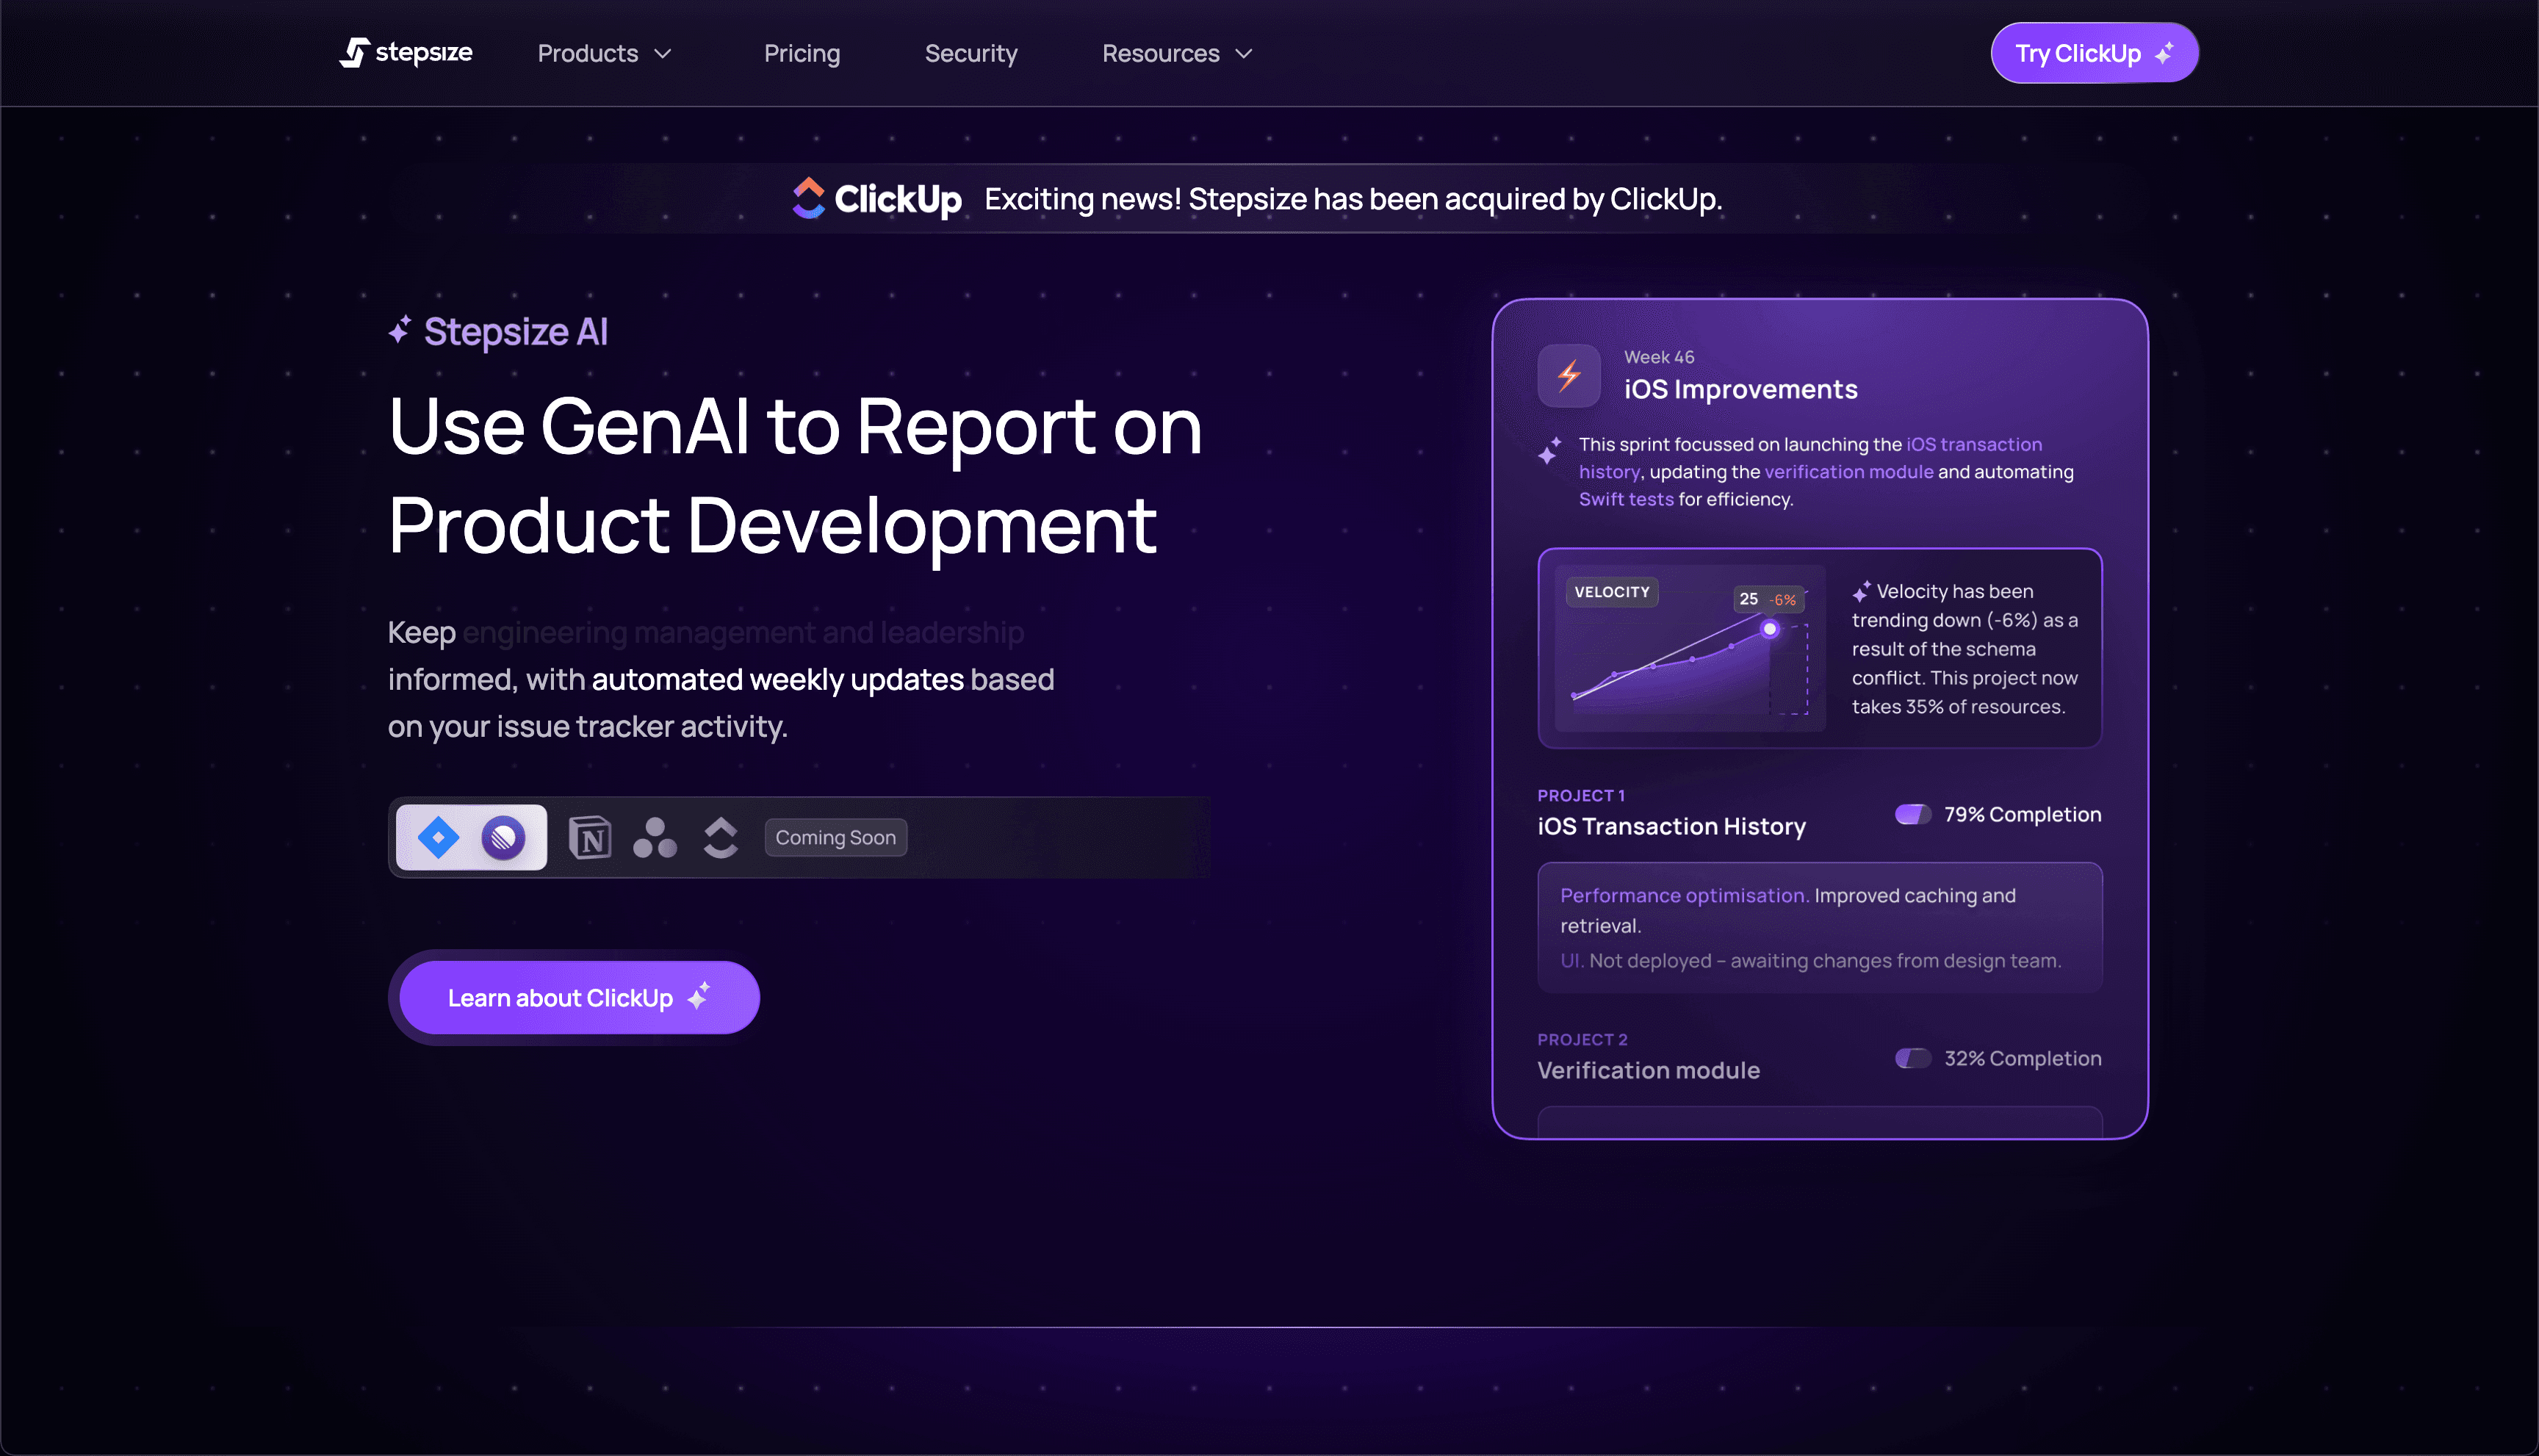Click the Asana three-dots icon

(655, 837)
